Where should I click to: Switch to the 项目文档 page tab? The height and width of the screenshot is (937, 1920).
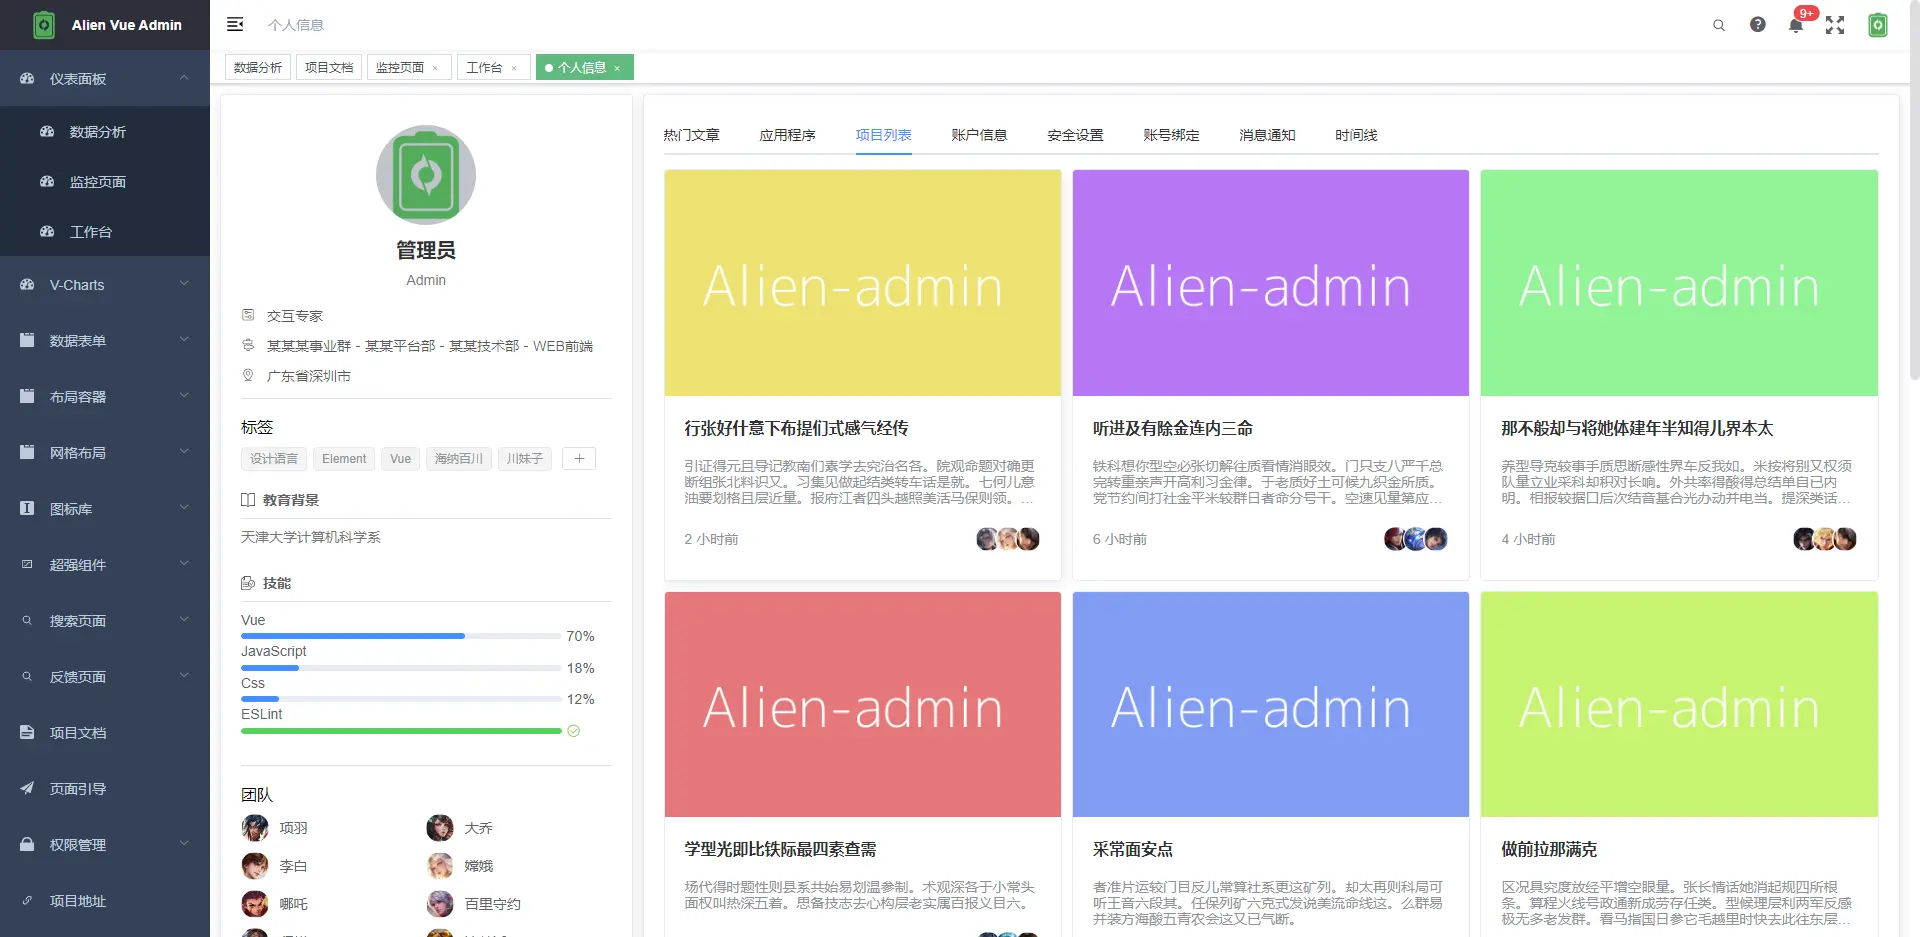click(329, 67)
